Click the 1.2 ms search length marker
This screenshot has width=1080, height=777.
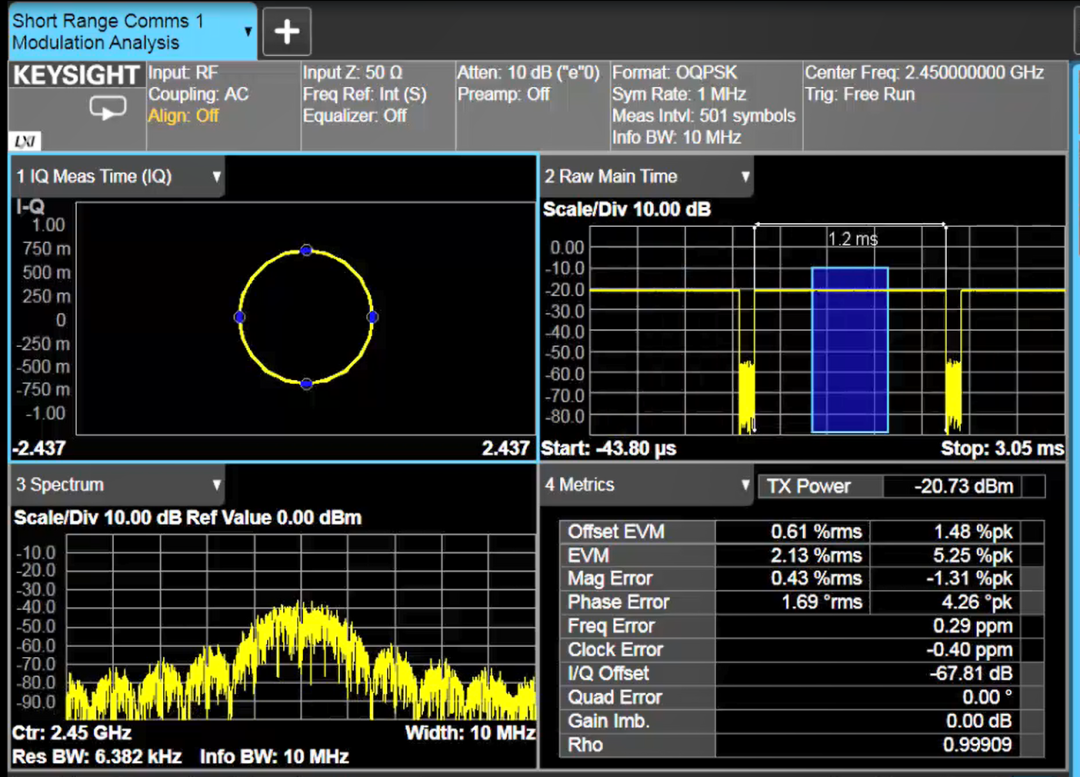point(851,238)
